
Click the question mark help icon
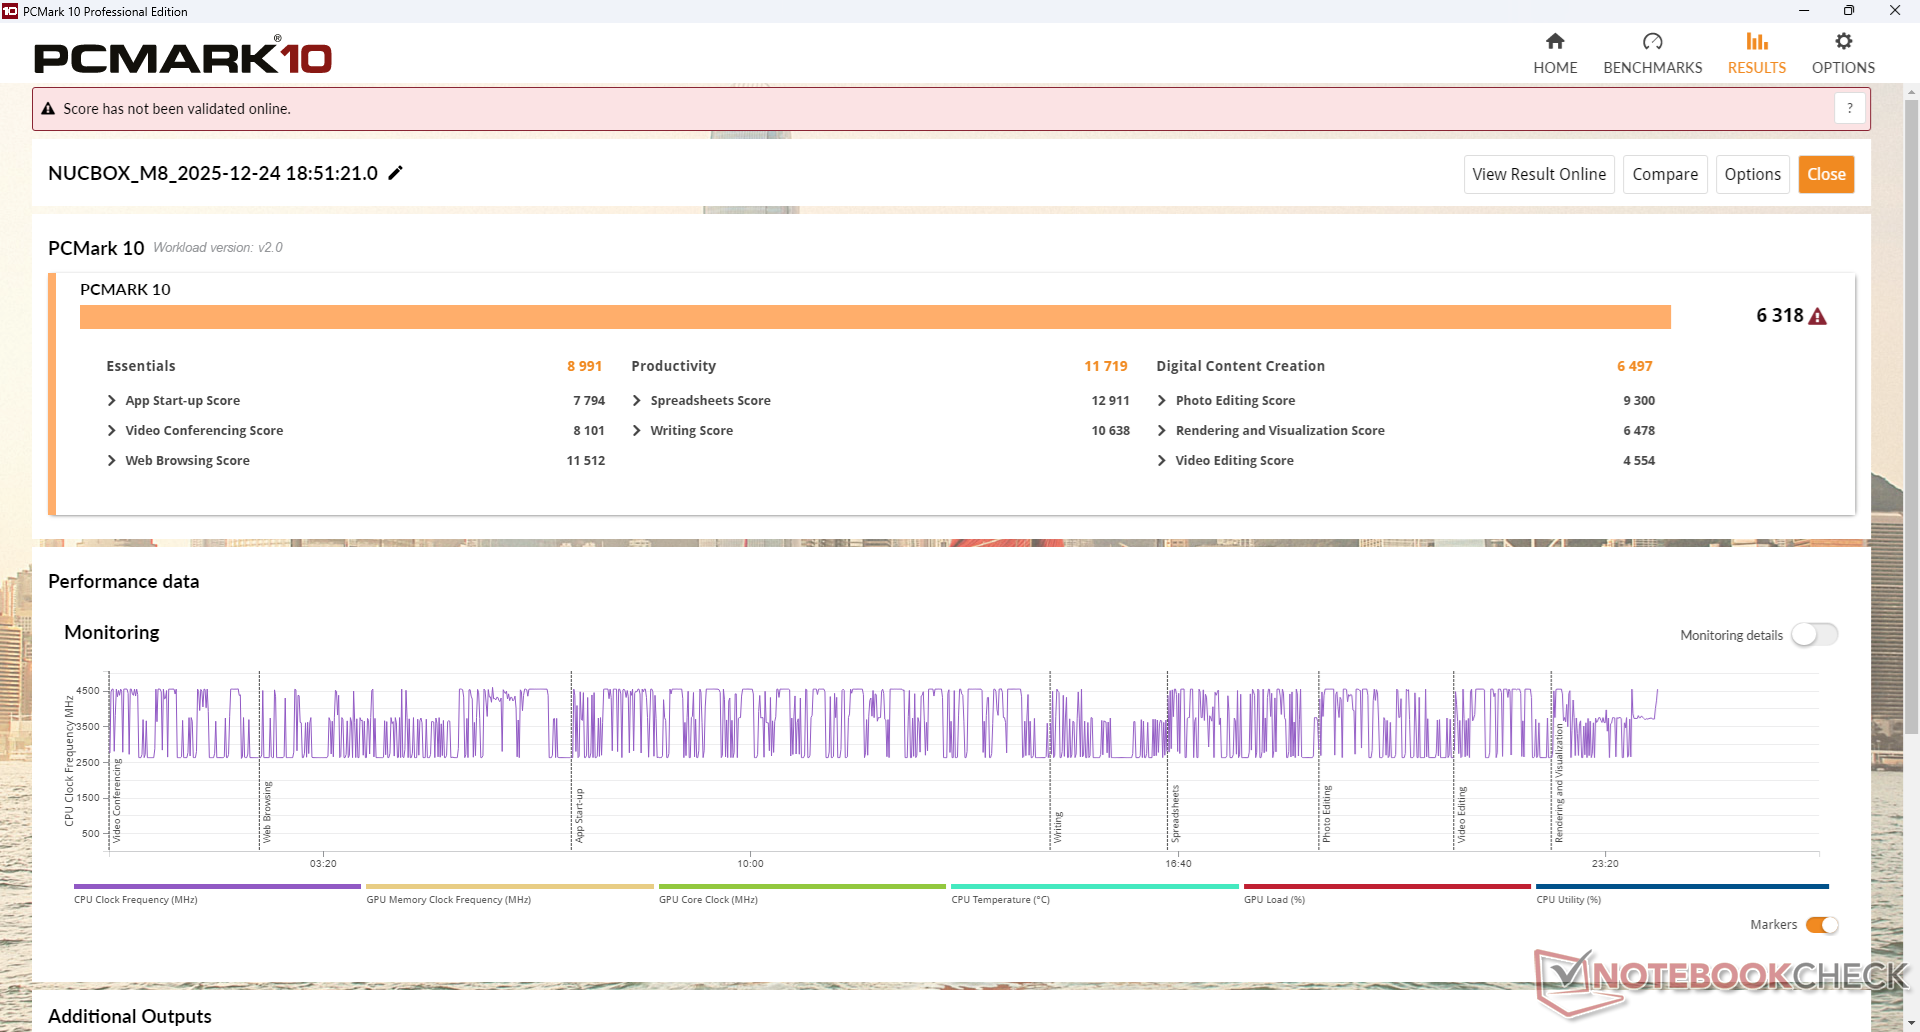coord(1850,108)
